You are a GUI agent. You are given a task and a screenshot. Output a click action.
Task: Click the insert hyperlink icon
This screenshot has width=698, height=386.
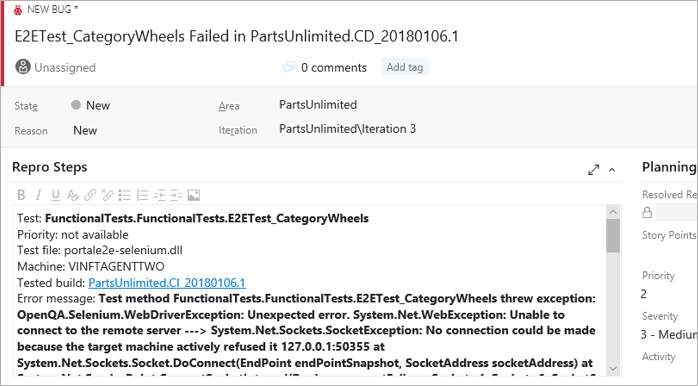[90, 195]
